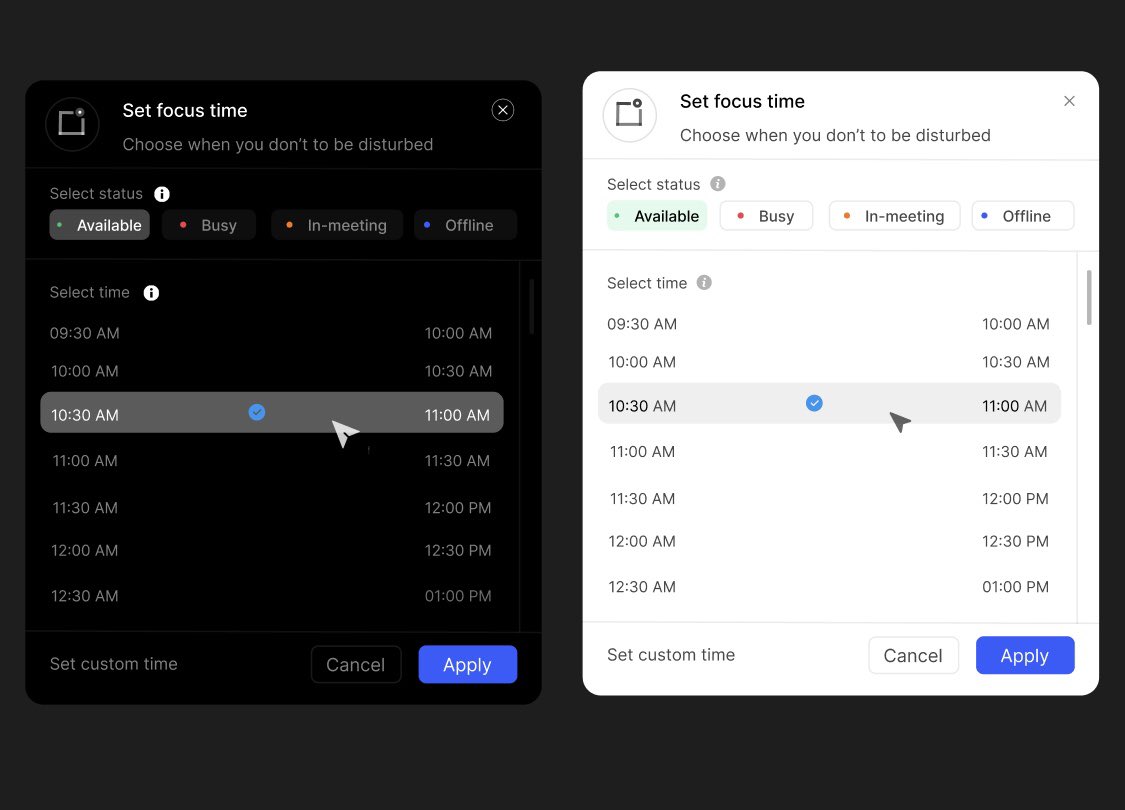Choose highlighted 10:30 AM – 11:00 AM slot, light dialog
Image resolution: width=1125 pixels, height=810 pixels.
tap(829, 403)
